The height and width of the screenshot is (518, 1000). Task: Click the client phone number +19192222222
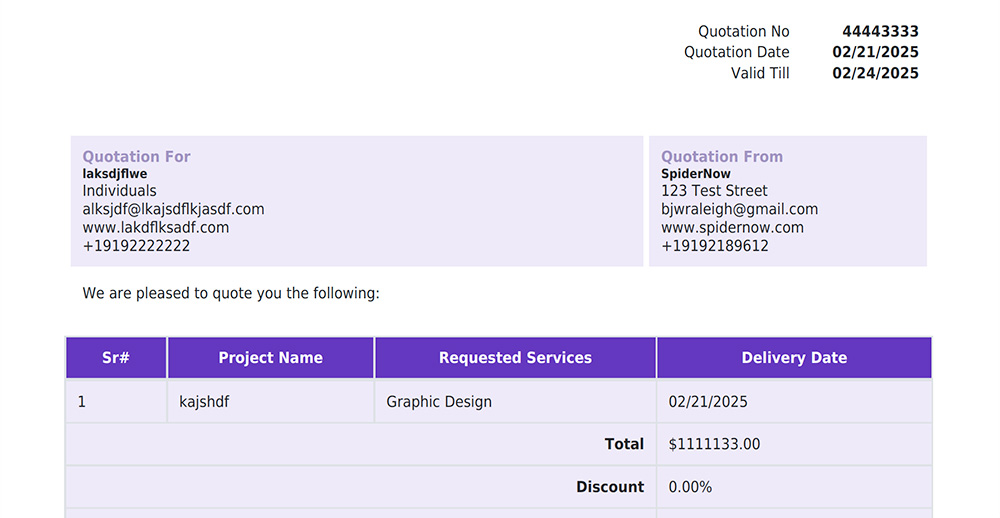pyautogui.click(x=136, y=246)
